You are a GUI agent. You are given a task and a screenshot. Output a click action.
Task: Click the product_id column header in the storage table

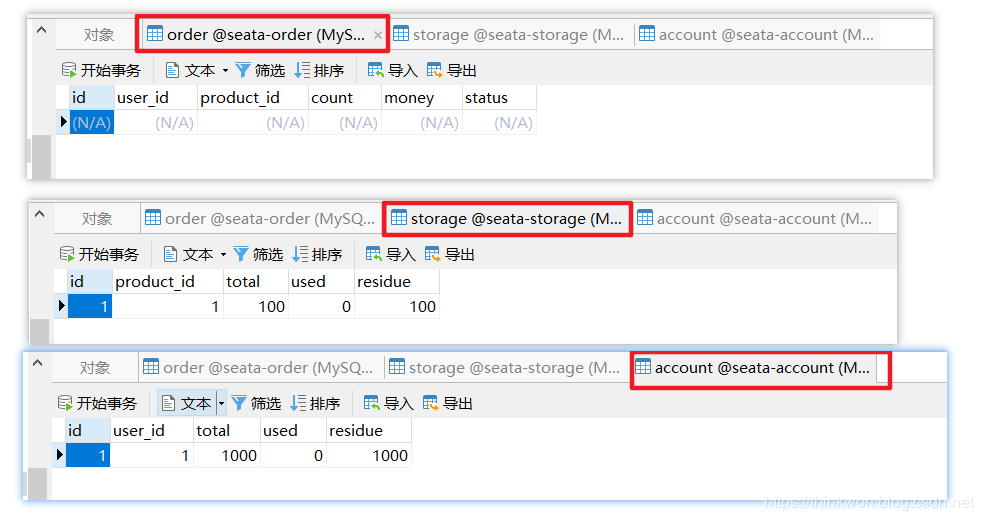point(155,282)
